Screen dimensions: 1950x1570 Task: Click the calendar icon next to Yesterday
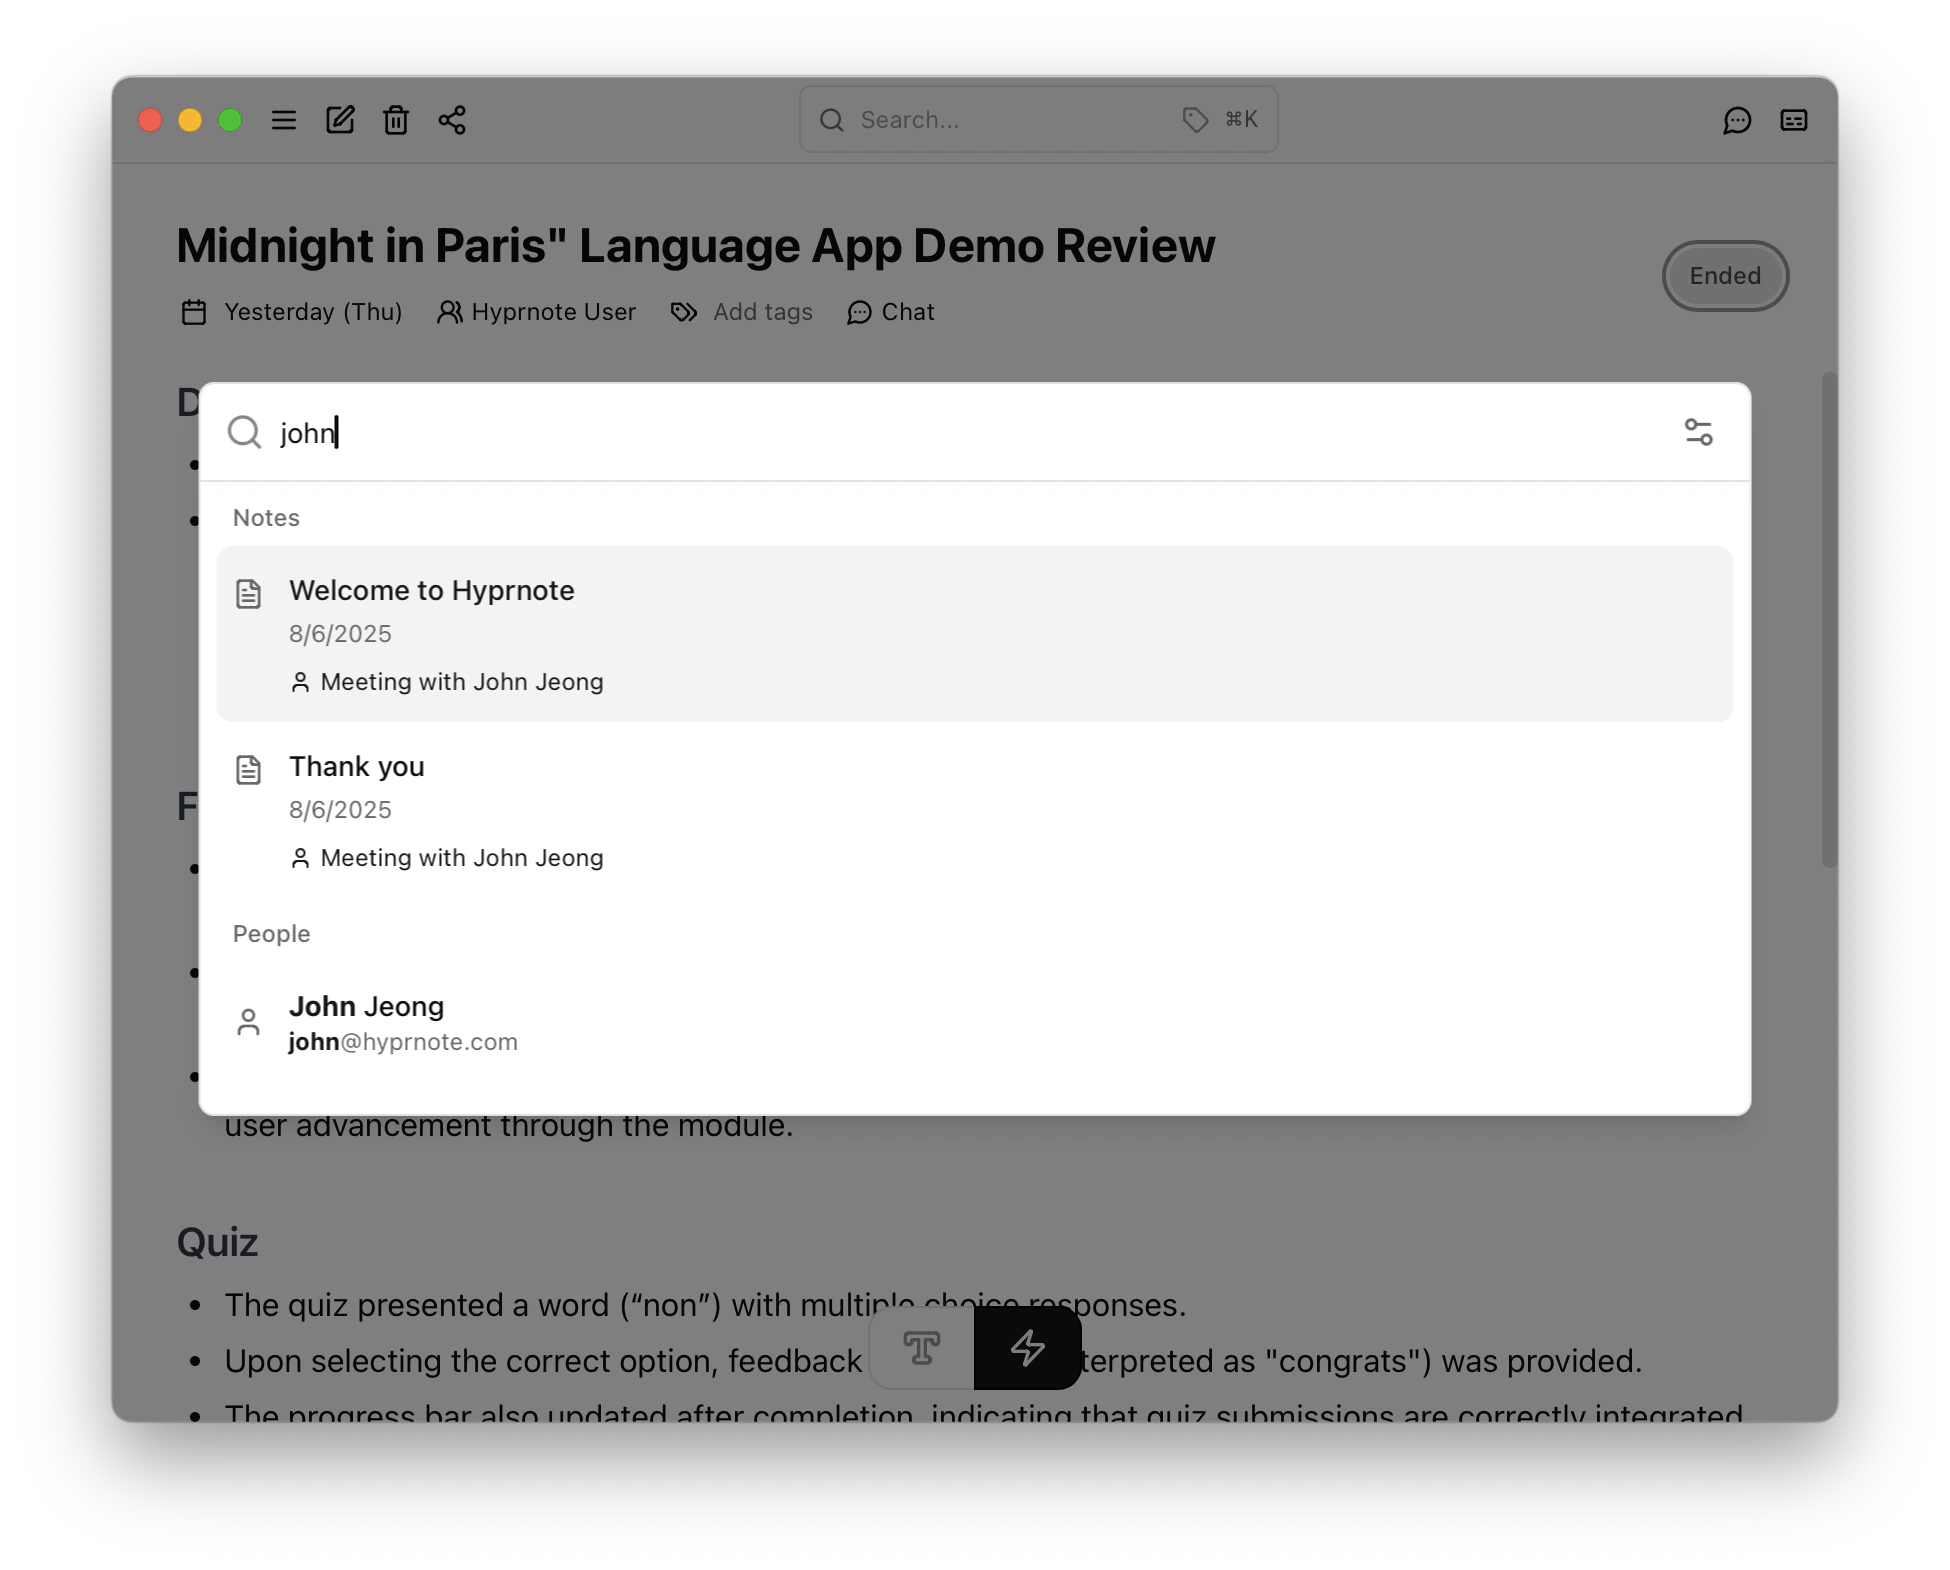pos(193,311)
